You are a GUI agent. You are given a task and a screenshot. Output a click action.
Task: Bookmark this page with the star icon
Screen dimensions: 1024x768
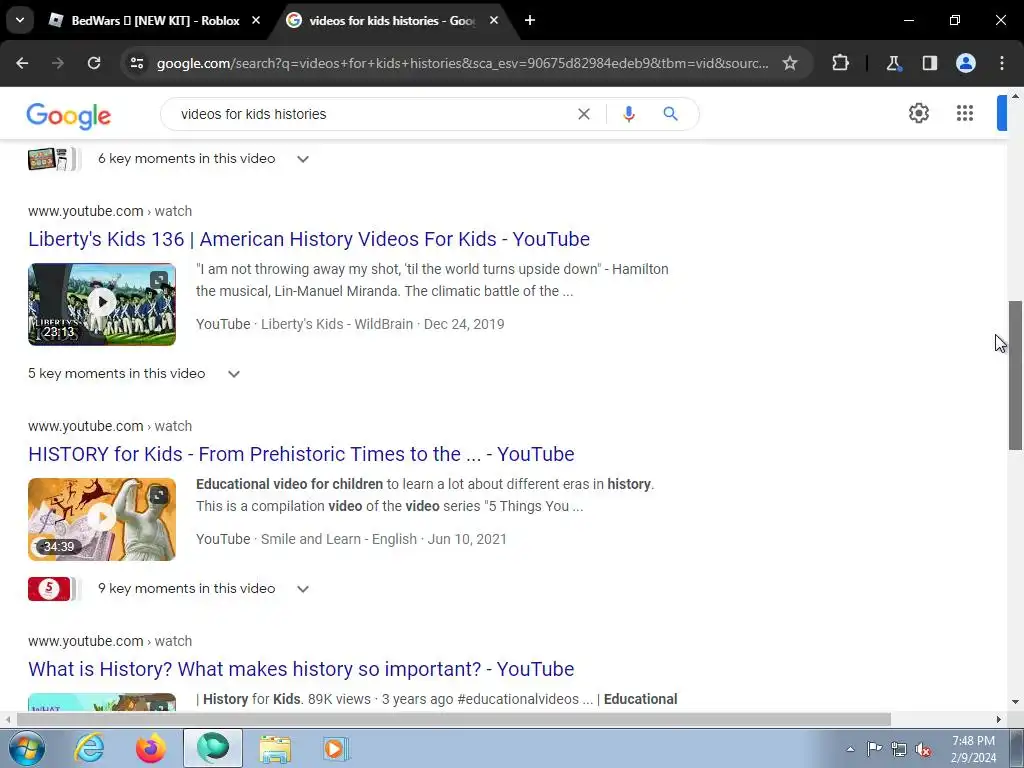tap(790, 63)
